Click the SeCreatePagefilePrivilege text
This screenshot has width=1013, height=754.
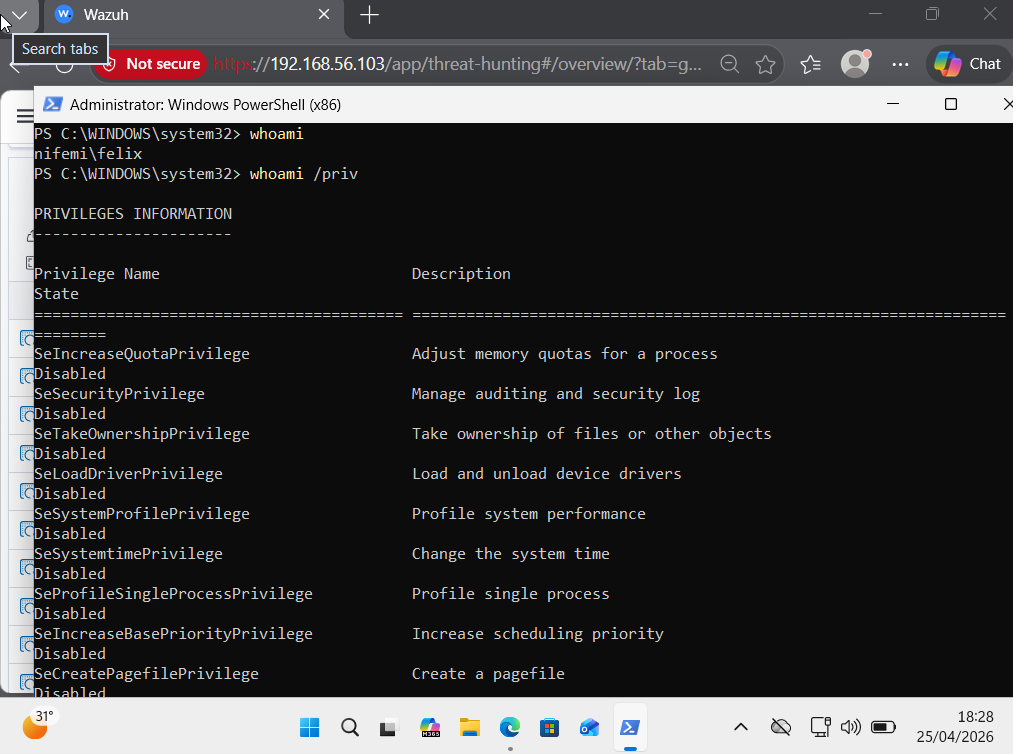point(146,674)
